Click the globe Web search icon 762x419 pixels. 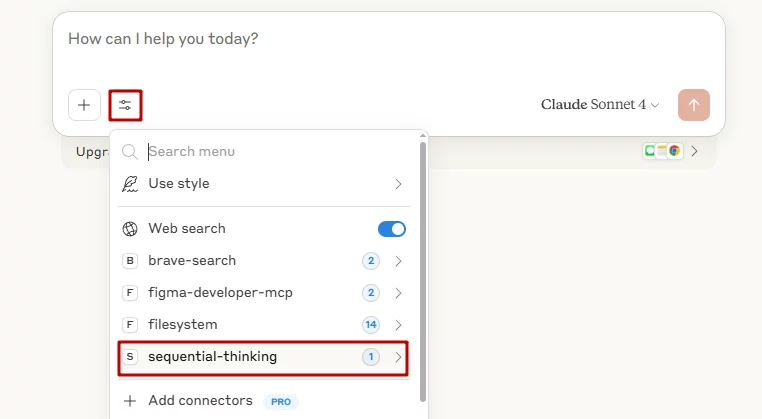pyautogui.click(x=130, y=229)
